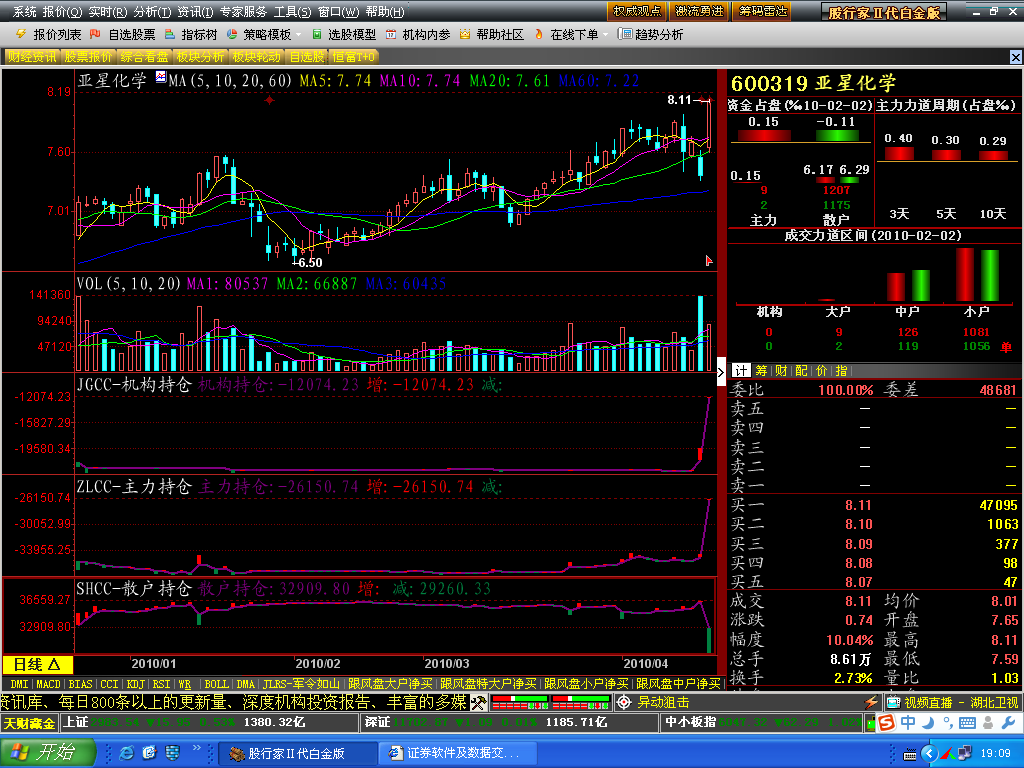This screenshot has width=1024, height=768.
Task: Select the 计 tab in quote panel
Action: (x=740, y=371)
